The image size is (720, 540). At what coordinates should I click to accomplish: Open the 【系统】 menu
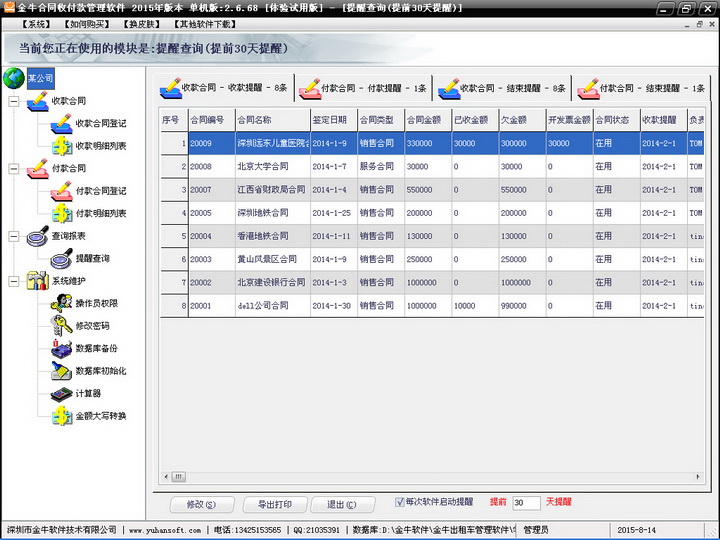(36, 24)
